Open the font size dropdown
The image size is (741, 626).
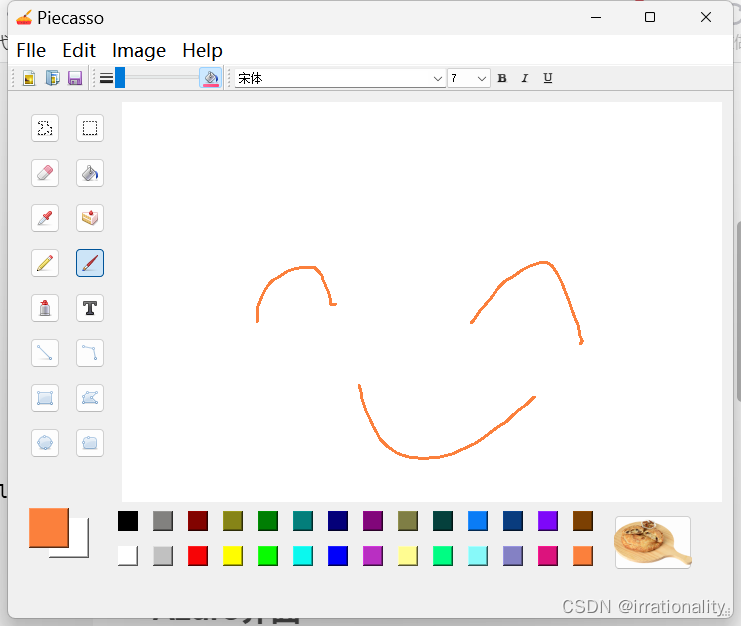coord(469,78)
